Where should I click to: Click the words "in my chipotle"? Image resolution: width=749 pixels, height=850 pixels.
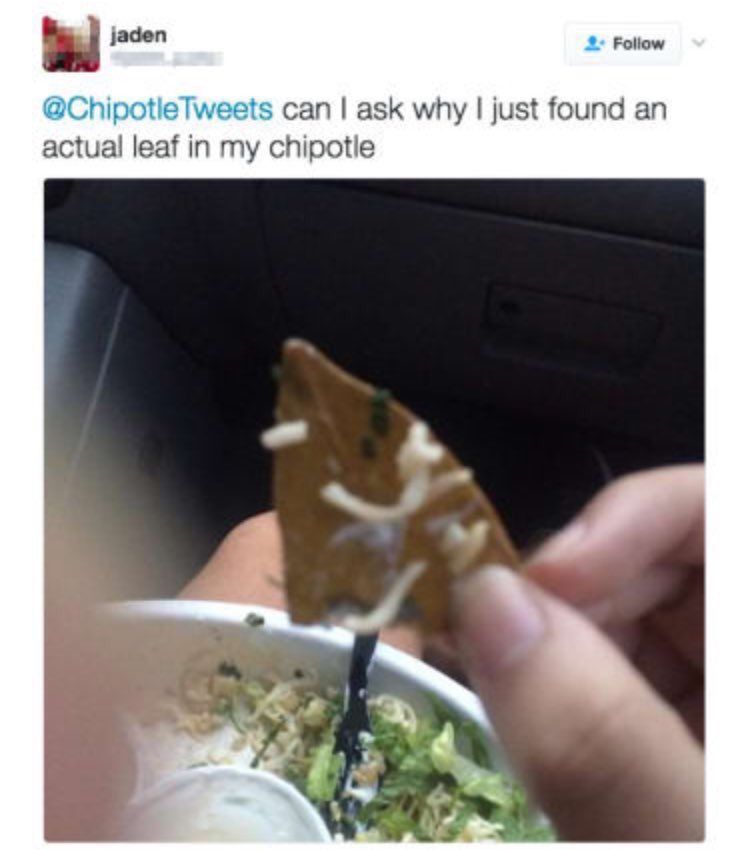coord(281,147)
